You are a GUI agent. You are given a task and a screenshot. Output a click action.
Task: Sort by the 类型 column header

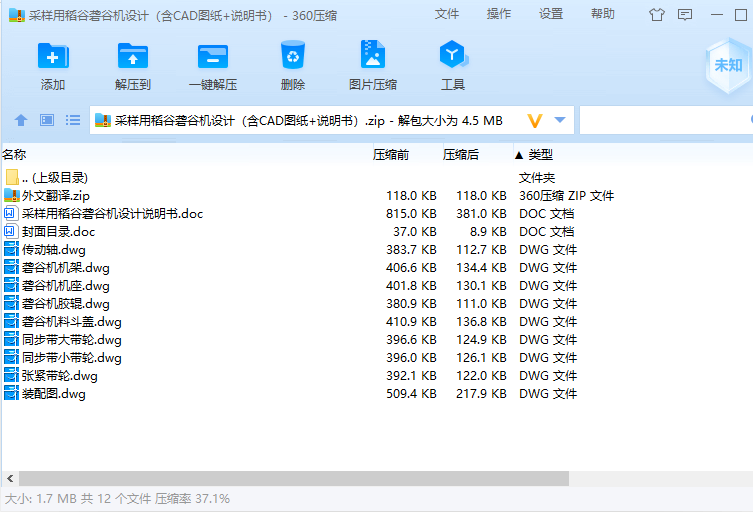click(x=541, y=155)
